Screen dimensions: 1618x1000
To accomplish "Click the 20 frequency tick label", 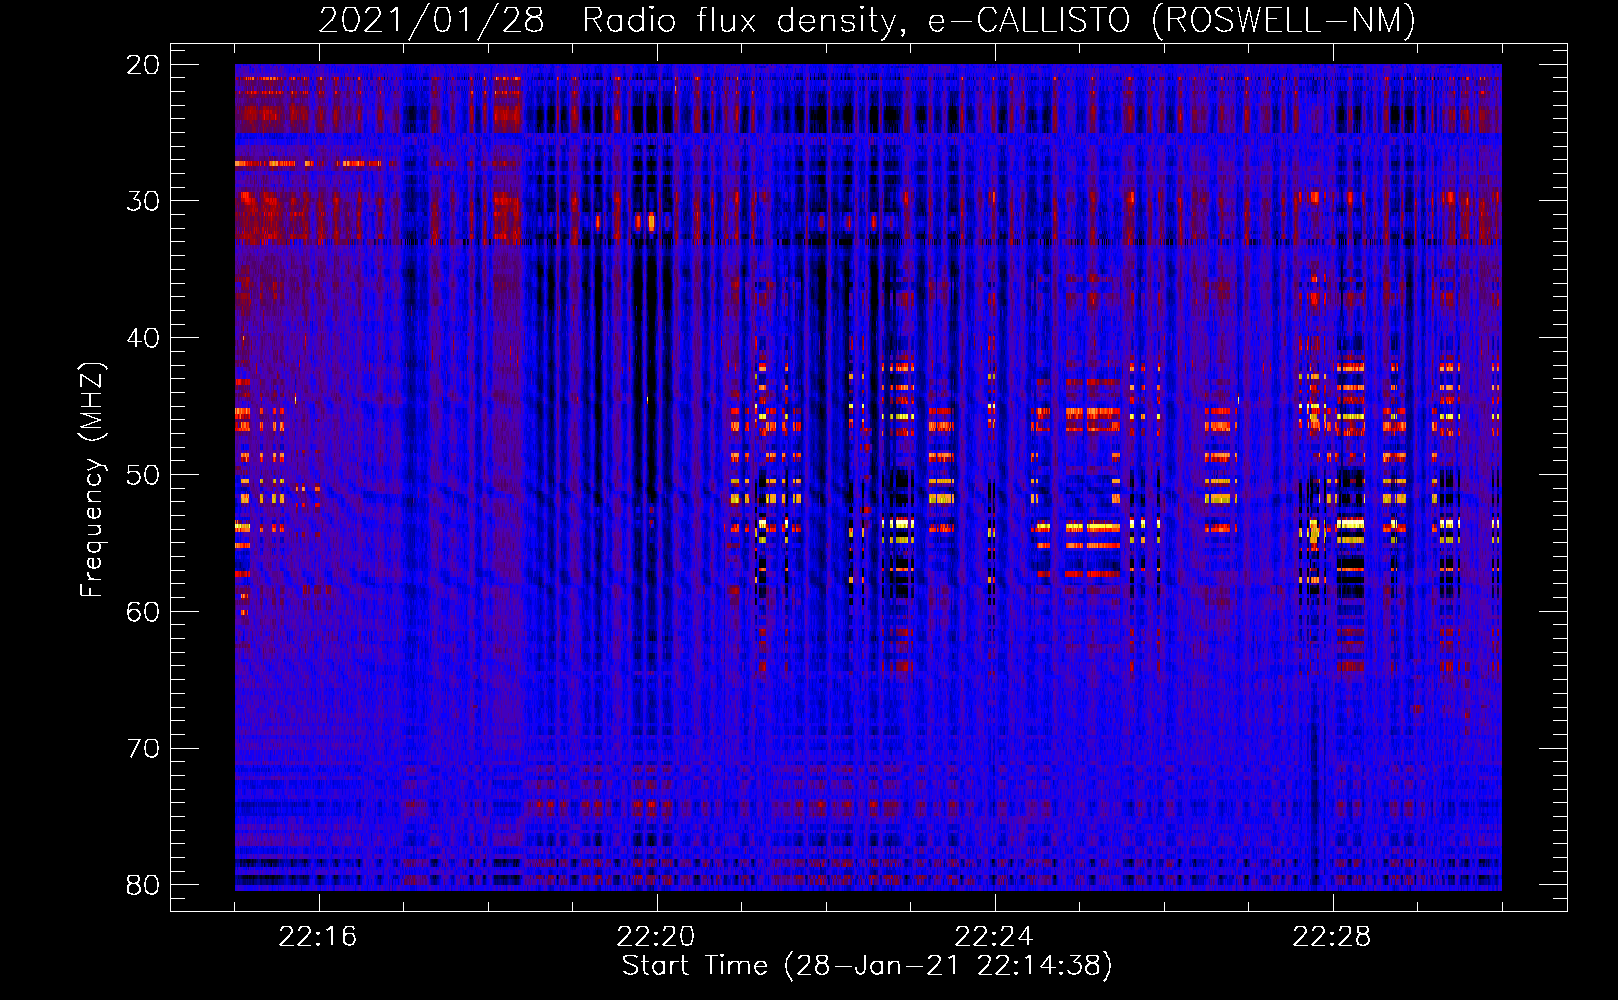I will pos(144,65).
